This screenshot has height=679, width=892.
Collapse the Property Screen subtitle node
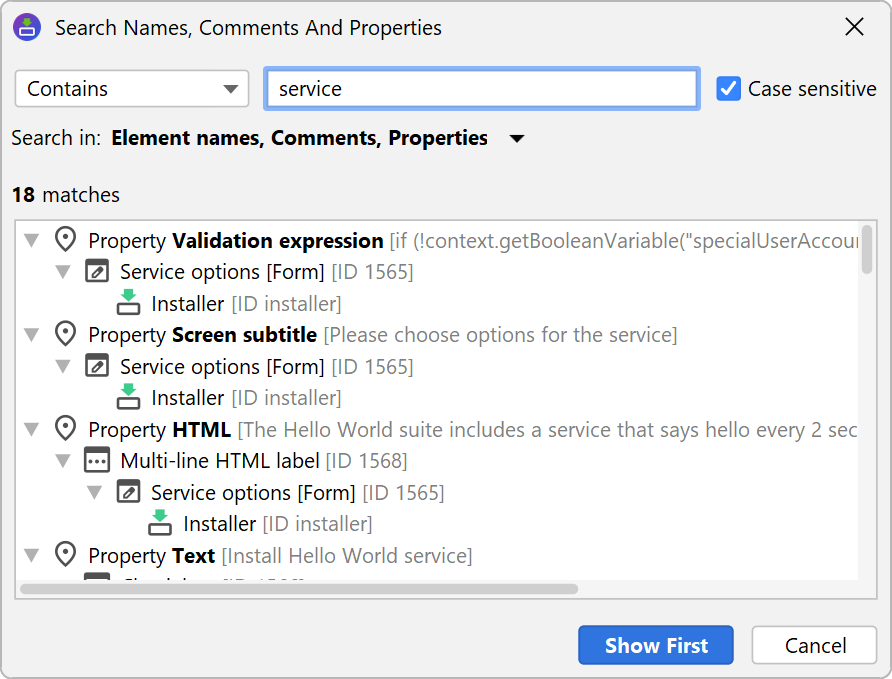[32, 335]
